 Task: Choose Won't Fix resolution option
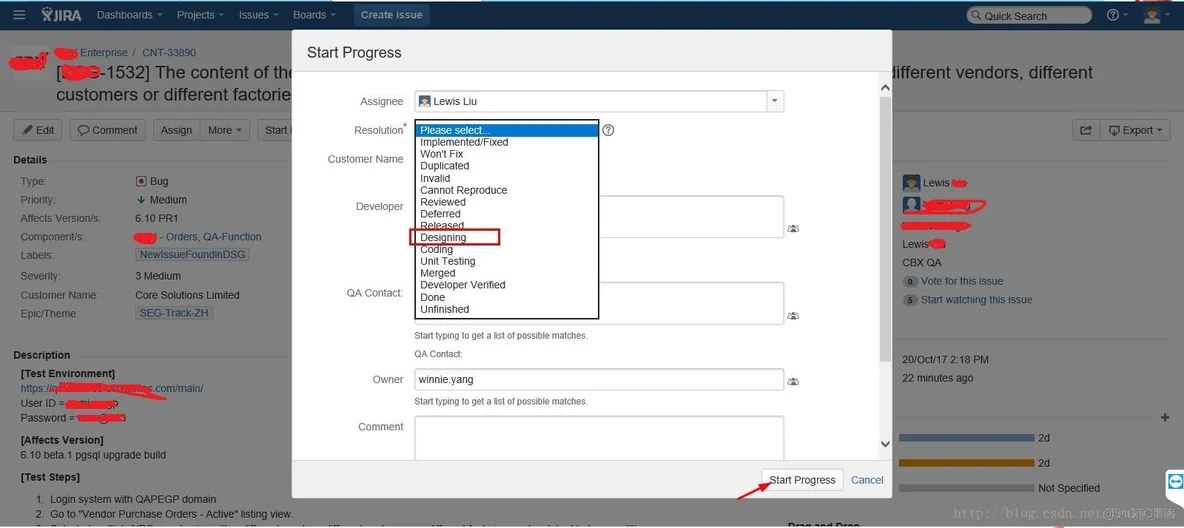coord(441,154)
